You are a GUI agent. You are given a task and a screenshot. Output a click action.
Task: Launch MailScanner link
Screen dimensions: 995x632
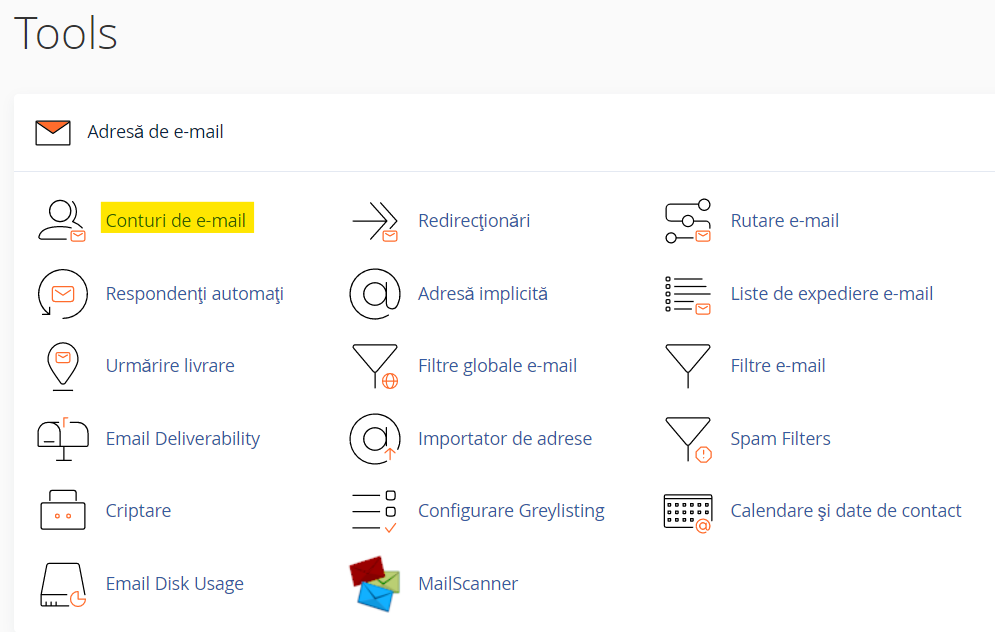tap(468, 584)
